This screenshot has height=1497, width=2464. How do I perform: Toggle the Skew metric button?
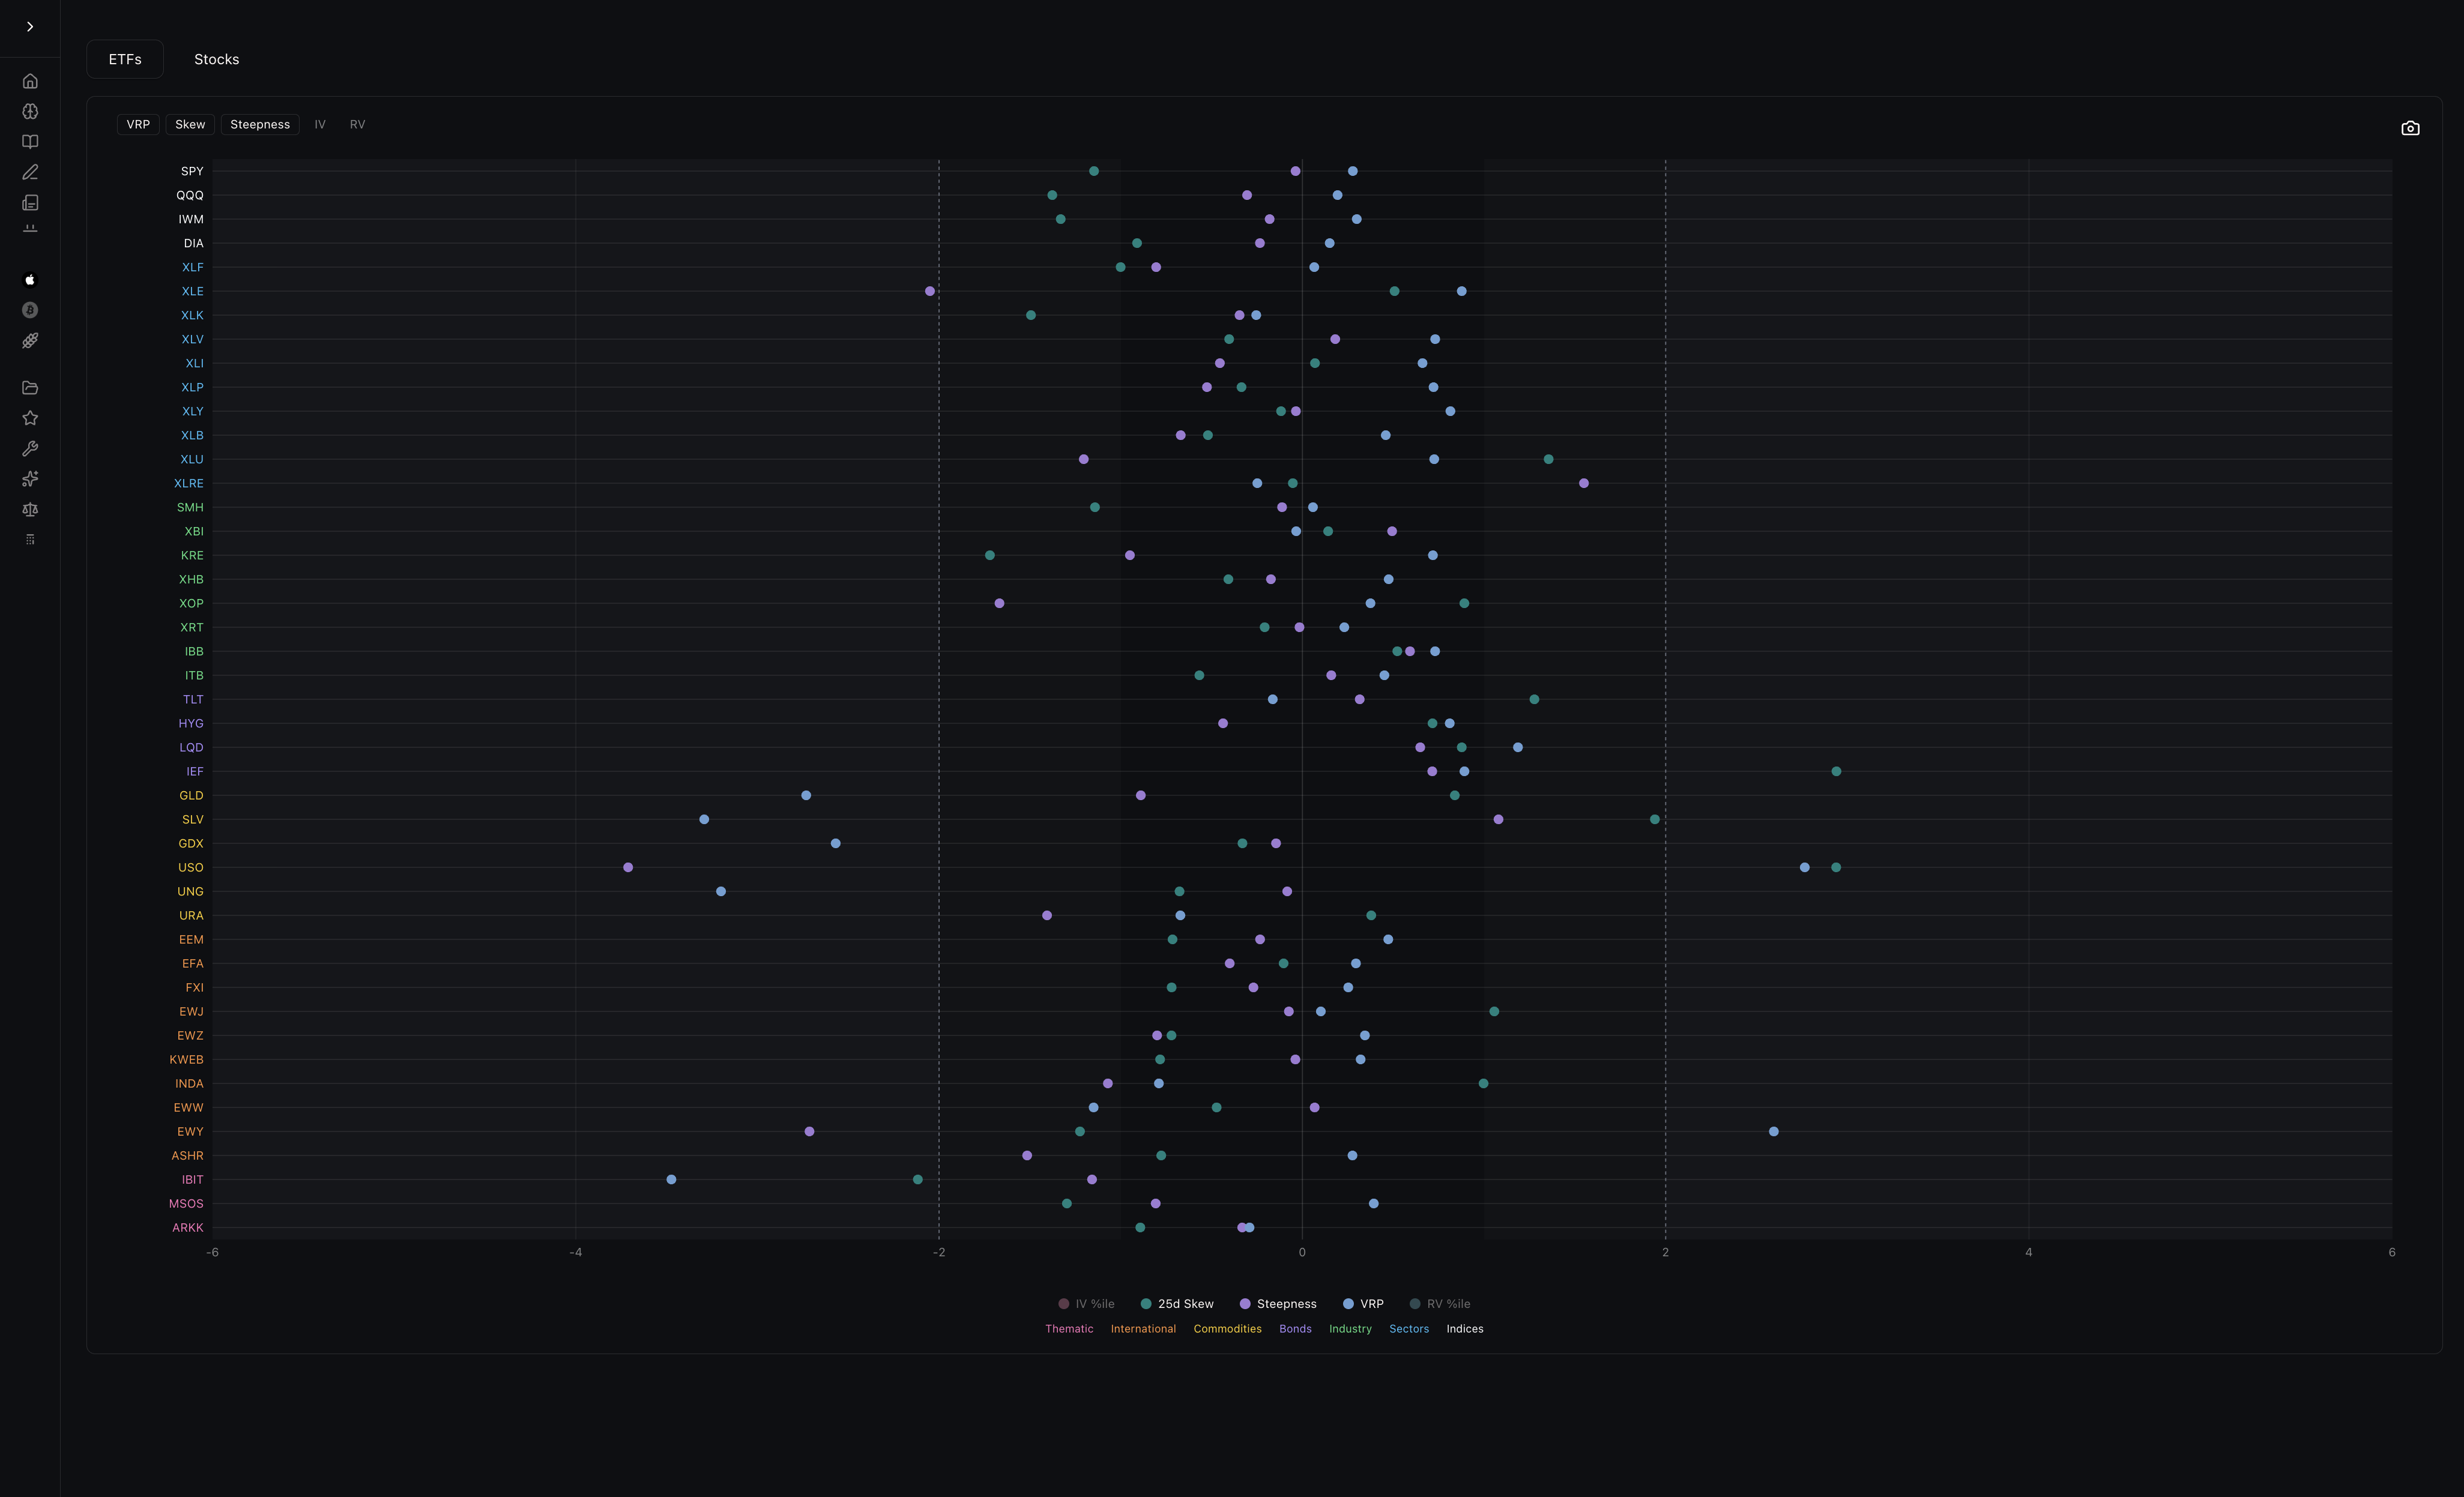190,125
